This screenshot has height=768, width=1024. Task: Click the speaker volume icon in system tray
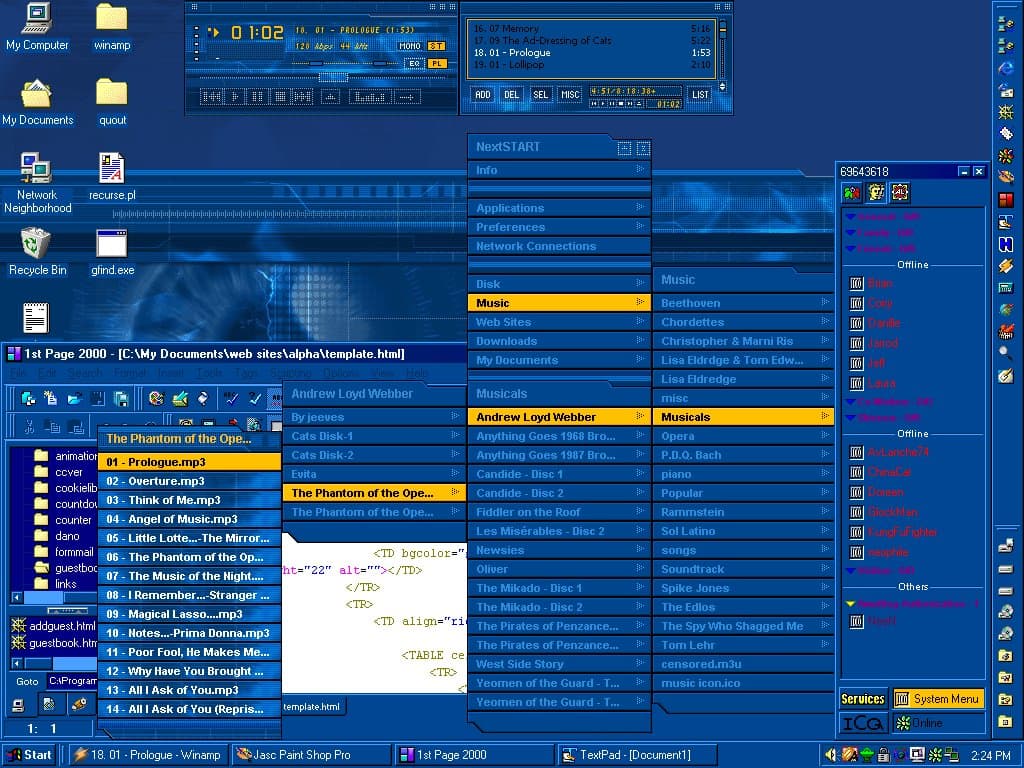click(x=831, y=753)
